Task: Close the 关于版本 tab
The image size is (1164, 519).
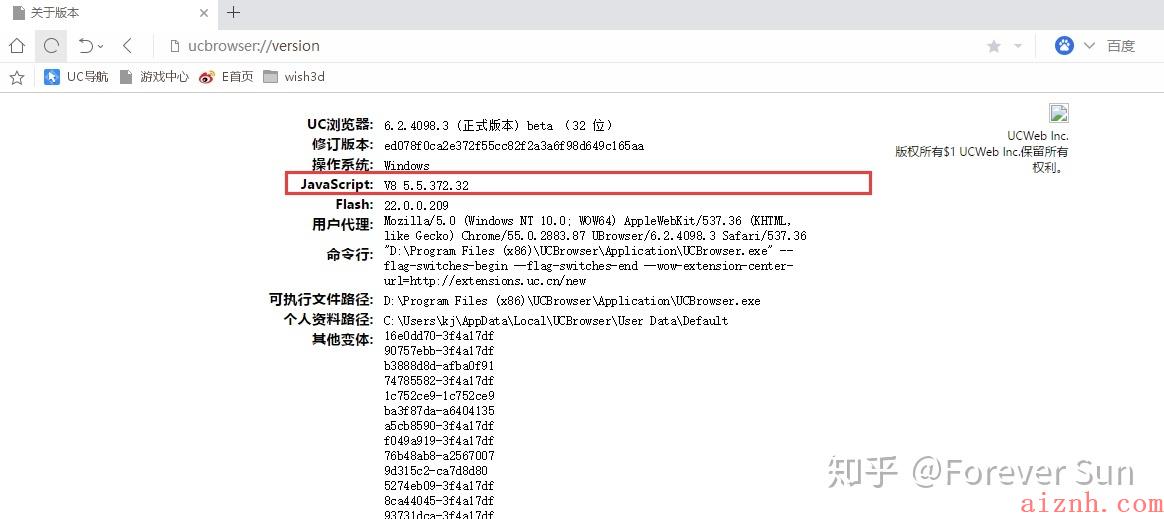Action: (205, 13)
